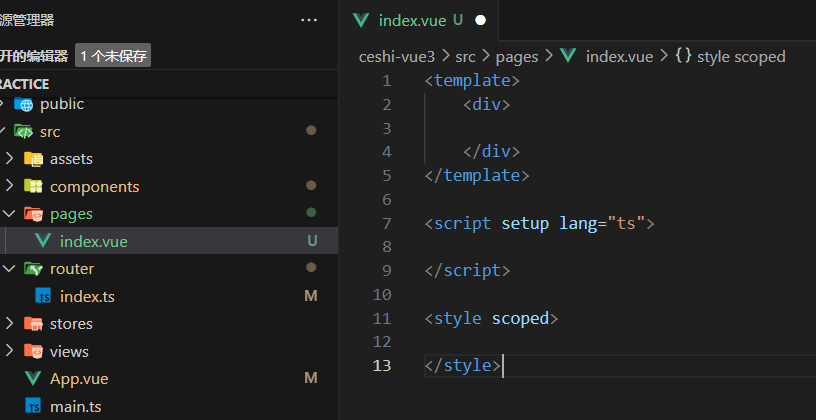Click the stores folder icon
This screenshot has height=420, width=816.
click(34, 324)
